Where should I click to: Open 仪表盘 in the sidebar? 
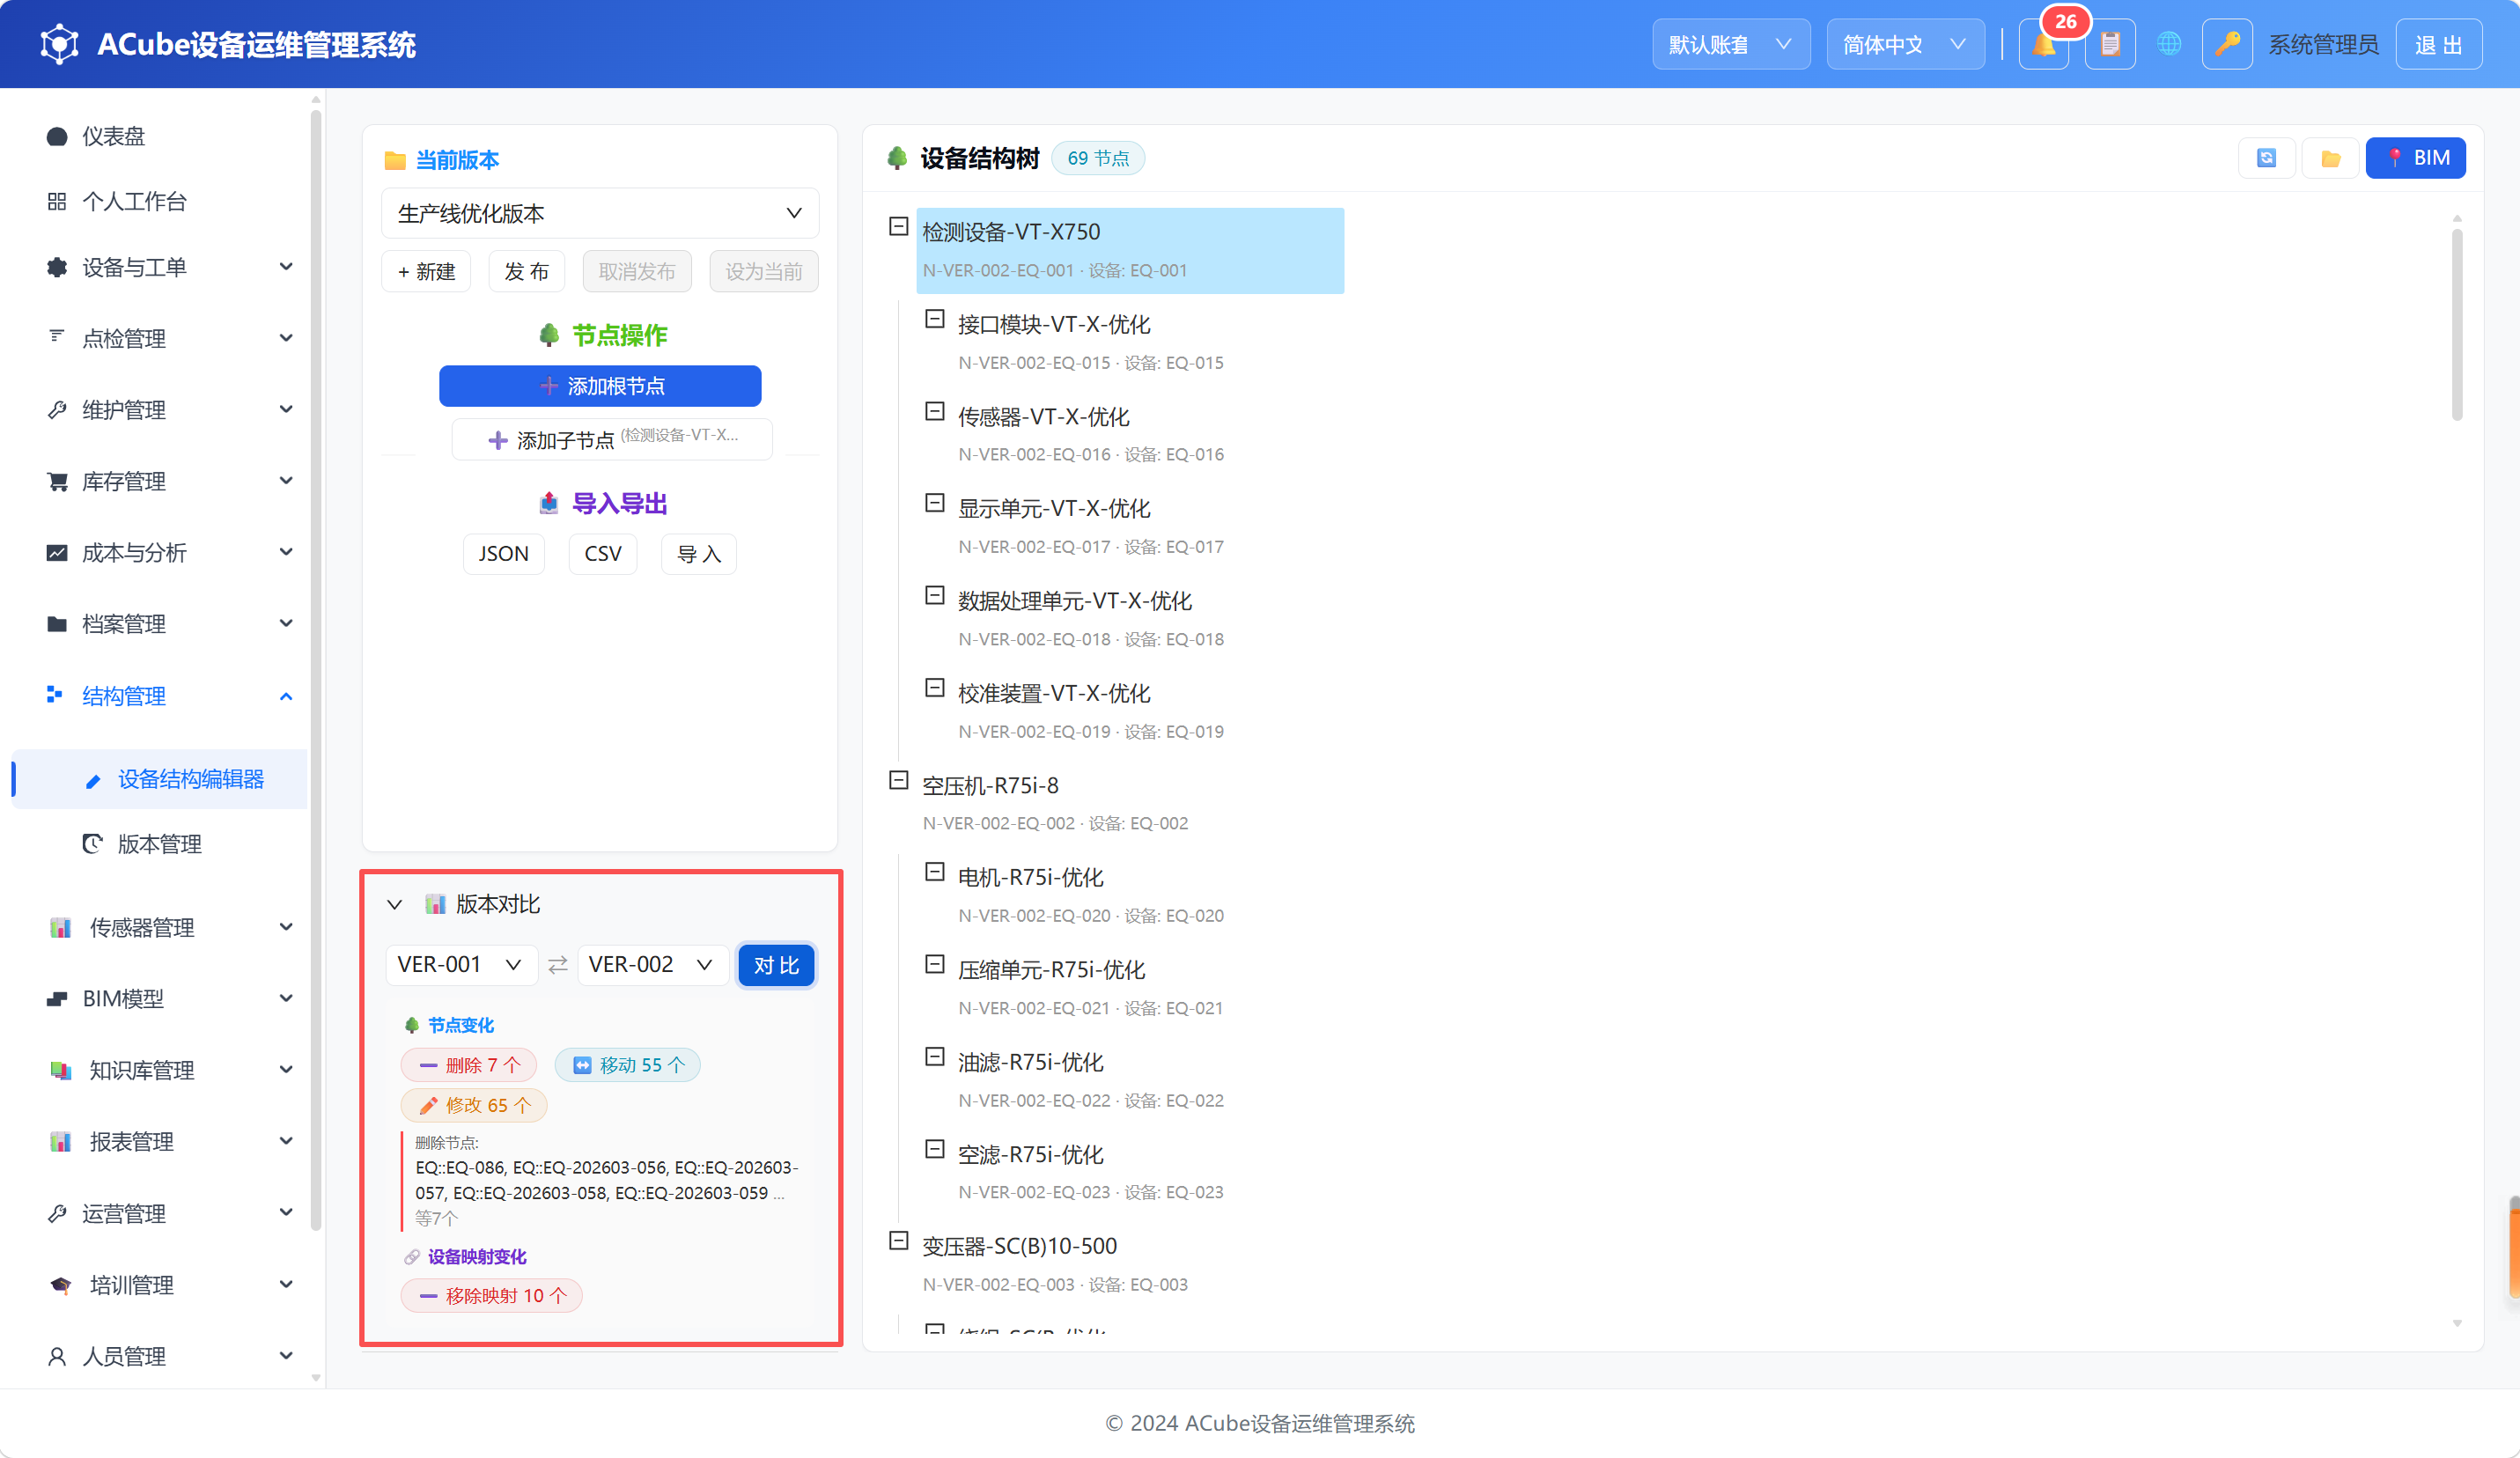click(160, 136)
